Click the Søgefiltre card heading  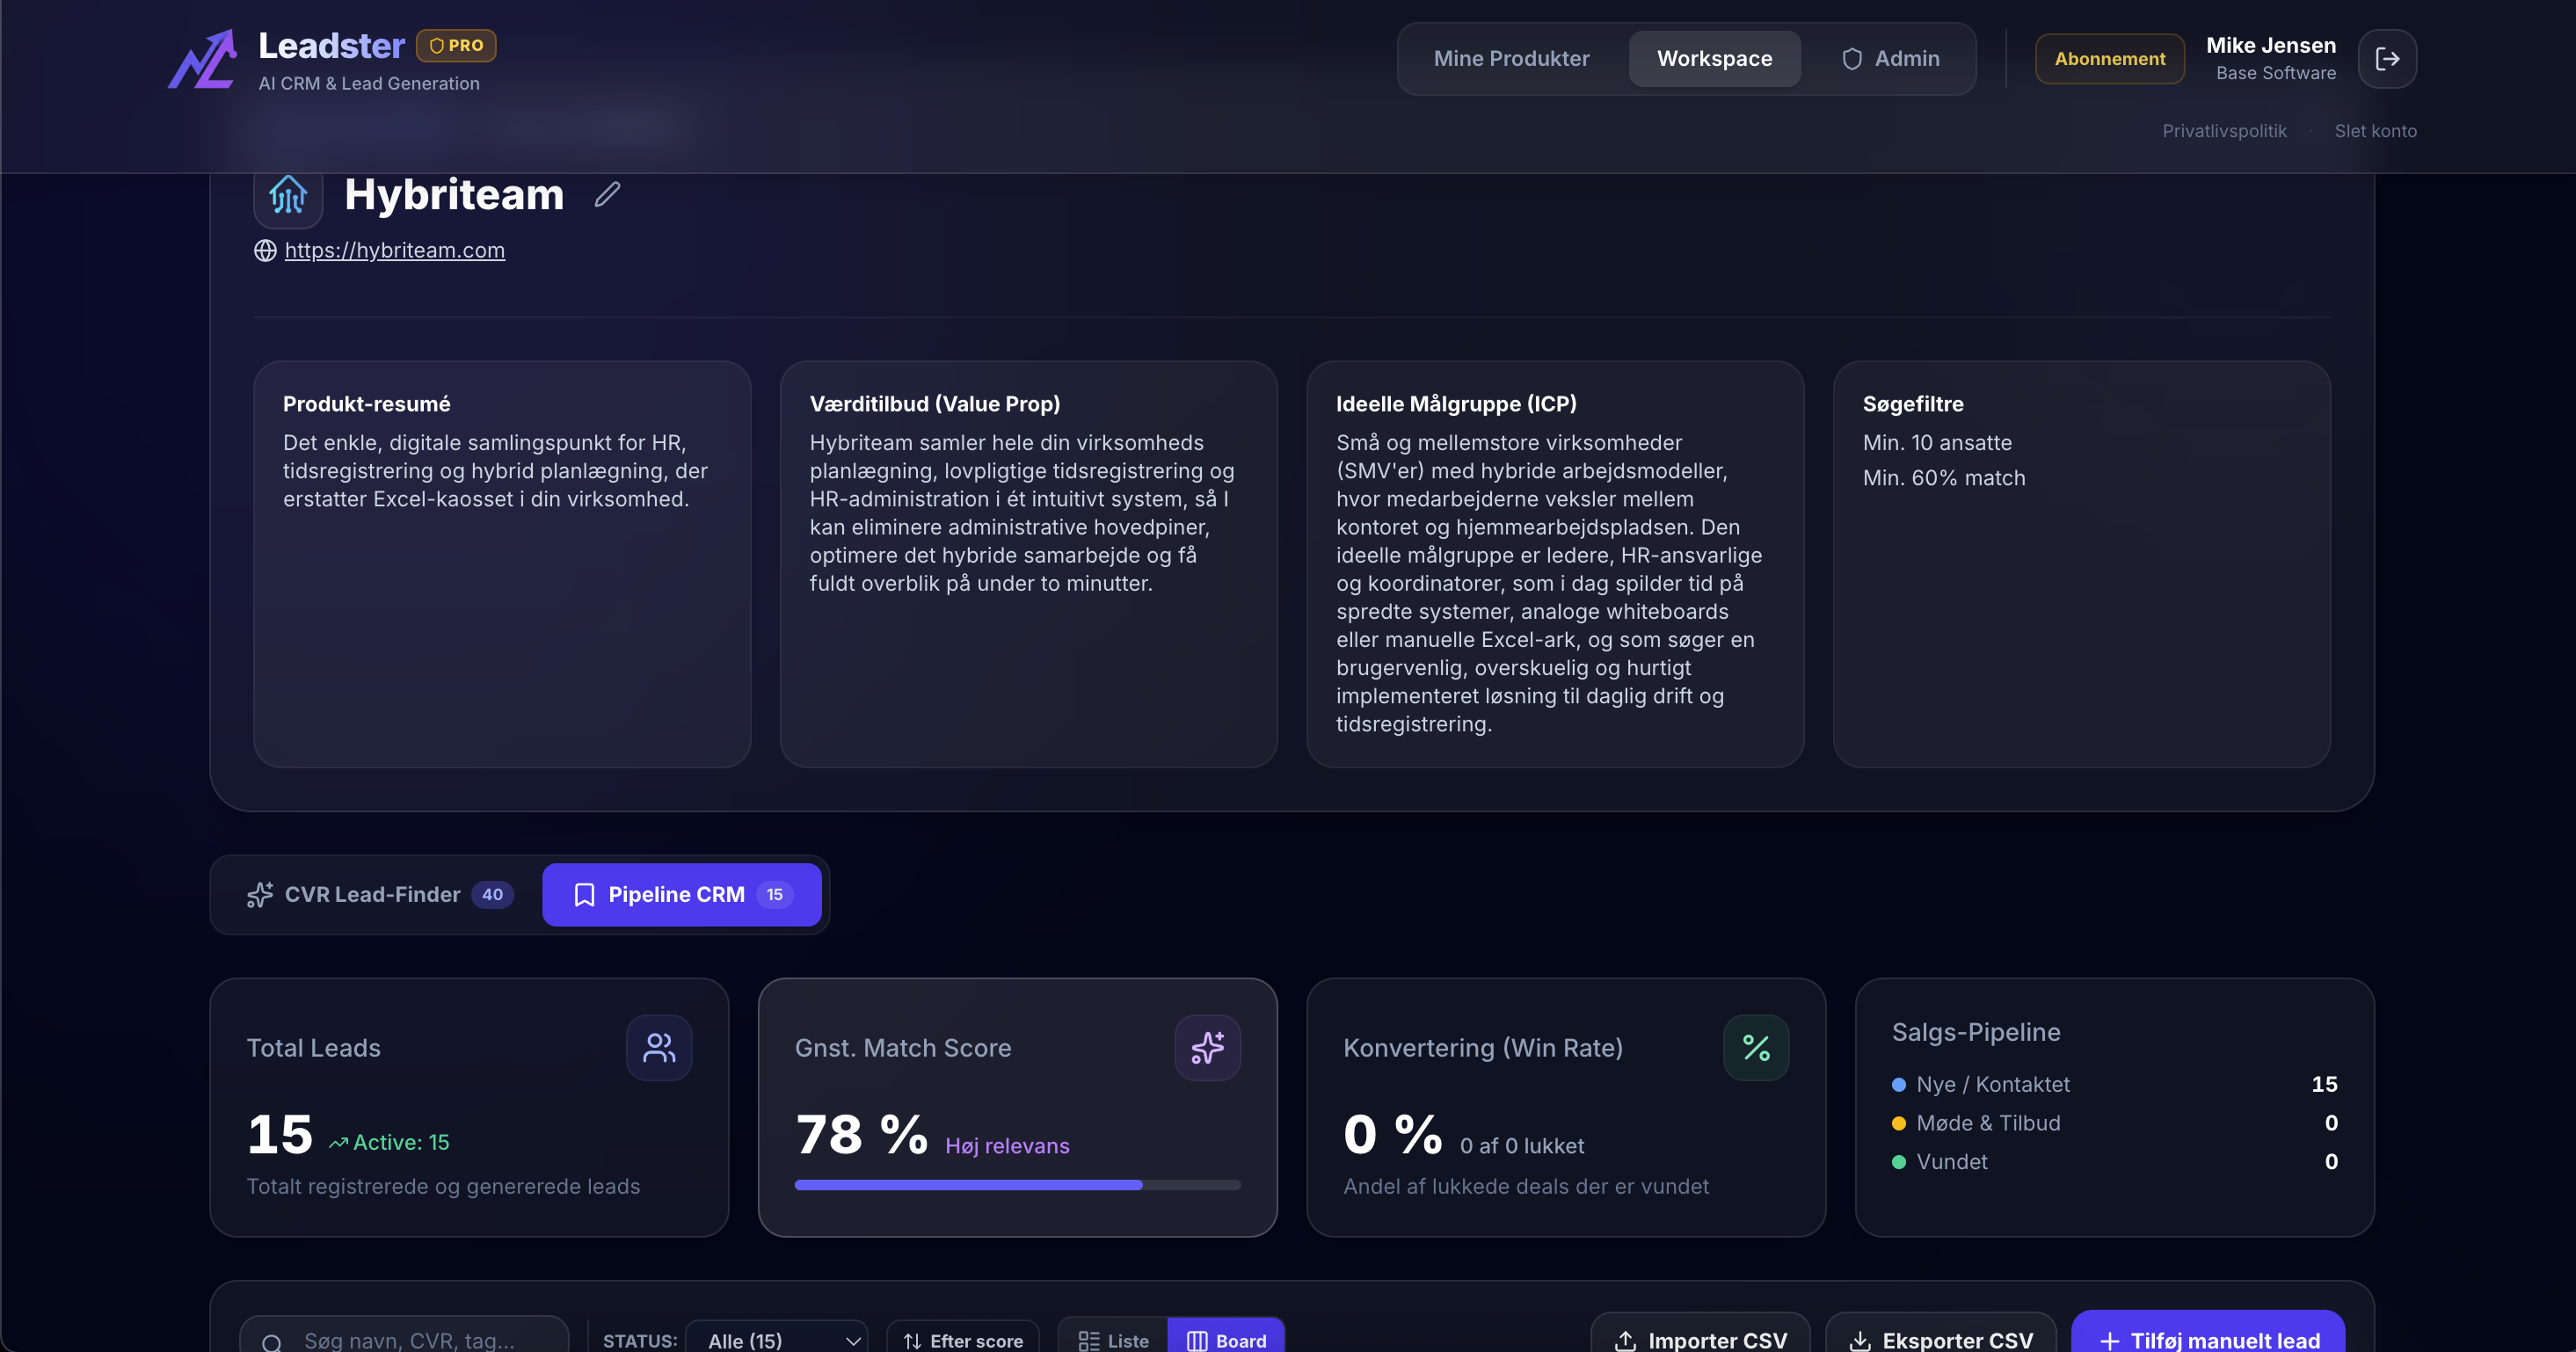click(1913, 404)
